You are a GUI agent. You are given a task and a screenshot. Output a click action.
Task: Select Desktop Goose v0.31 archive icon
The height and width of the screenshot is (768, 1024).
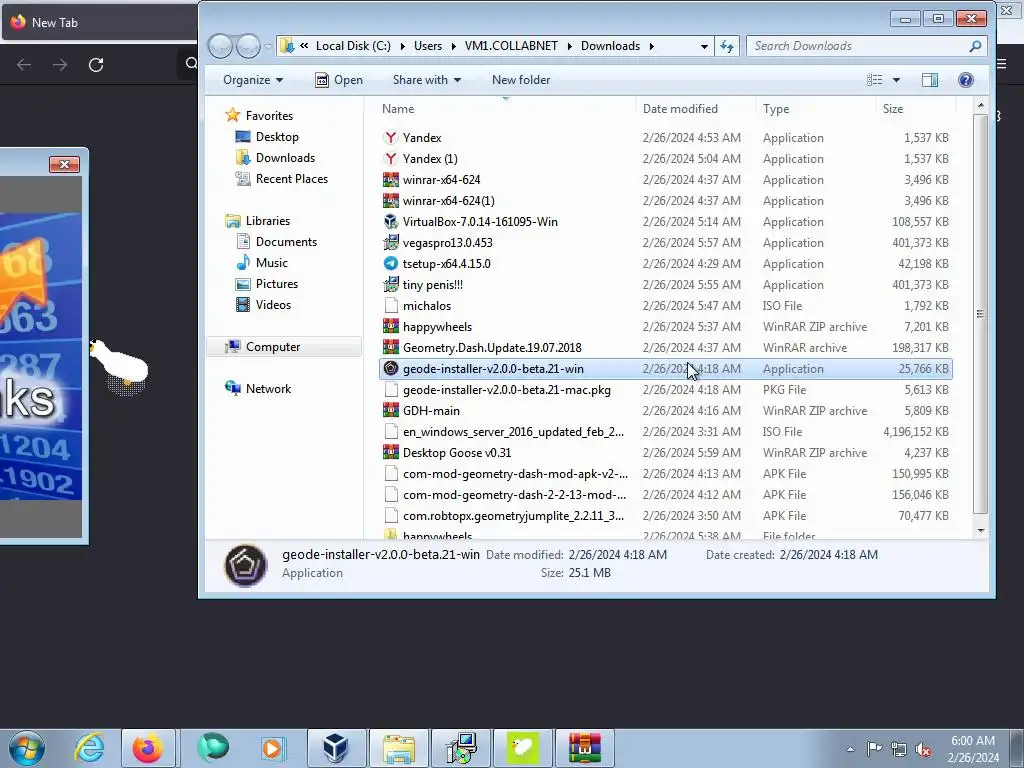pyautogui.click(x=391, y=453)
